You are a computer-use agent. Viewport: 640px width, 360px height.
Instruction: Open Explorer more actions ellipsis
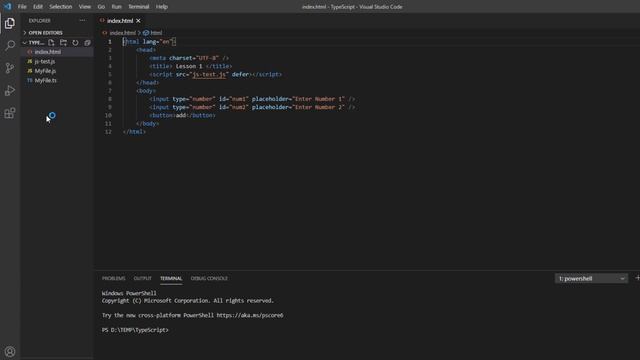click(x=82, y=20)
